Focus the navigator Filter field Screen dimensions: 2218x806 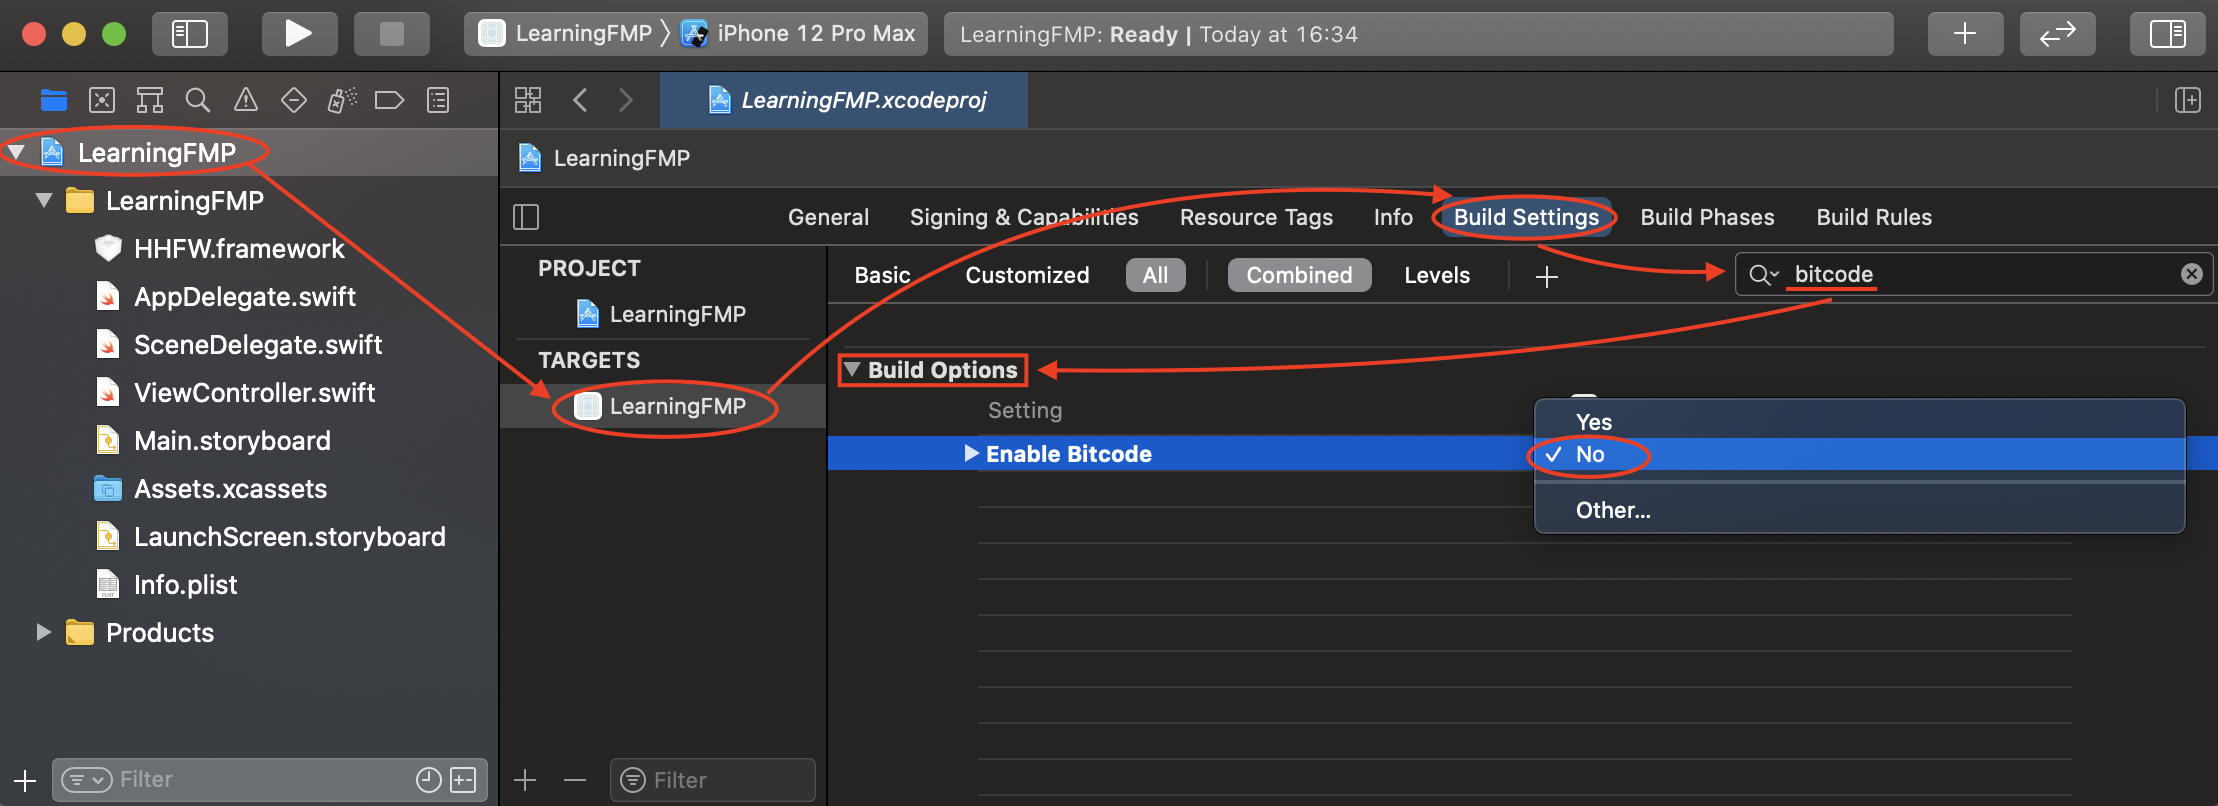(x=270, y=780)
